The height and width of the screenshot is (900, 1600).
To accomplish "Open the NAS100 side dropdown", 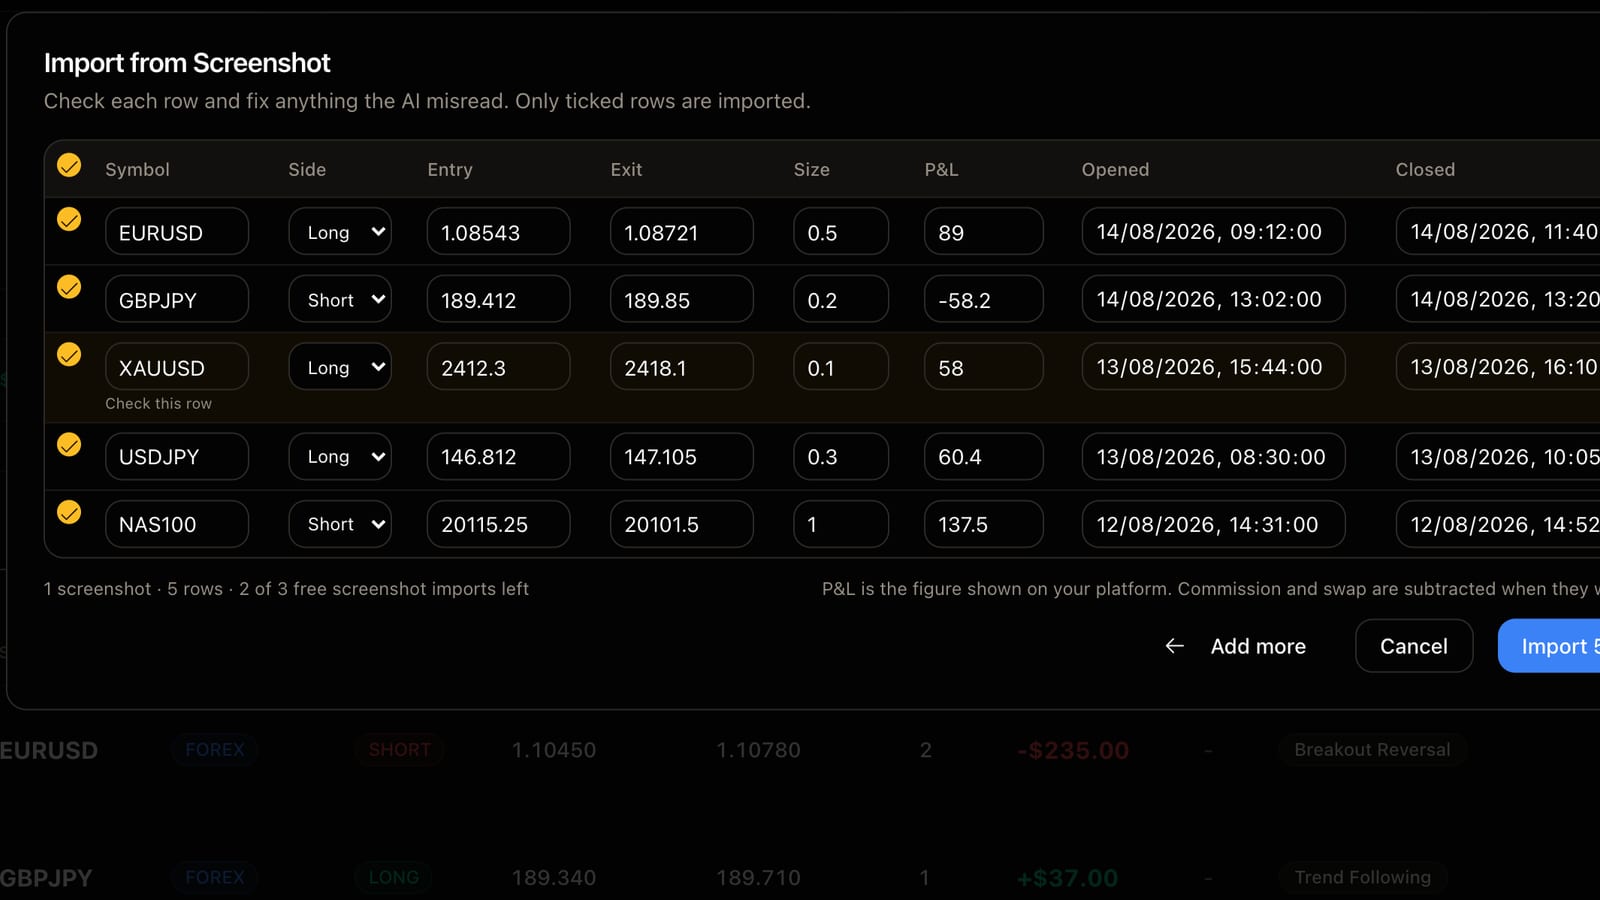I will pyautogui.click(x=340, y=524).
